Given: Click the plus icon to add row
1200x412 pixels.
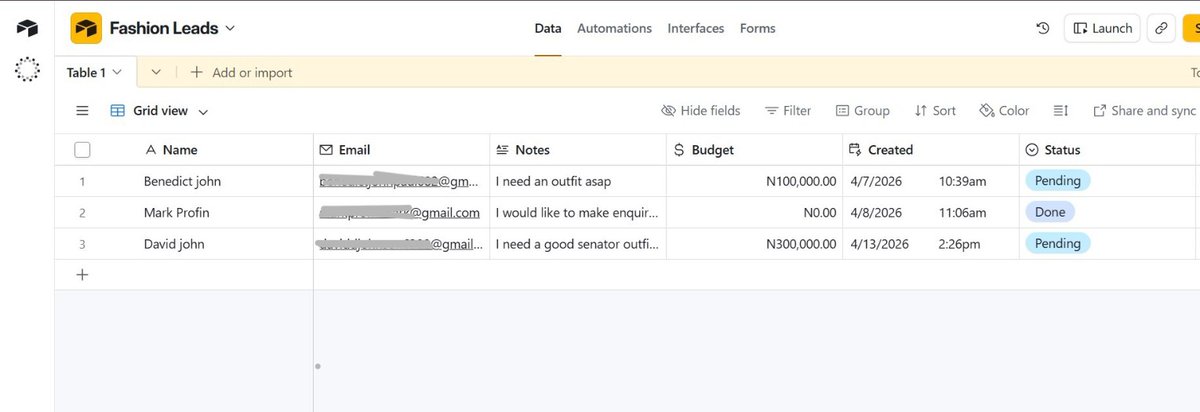Looking at the screenshot, I should click(83, 275).
